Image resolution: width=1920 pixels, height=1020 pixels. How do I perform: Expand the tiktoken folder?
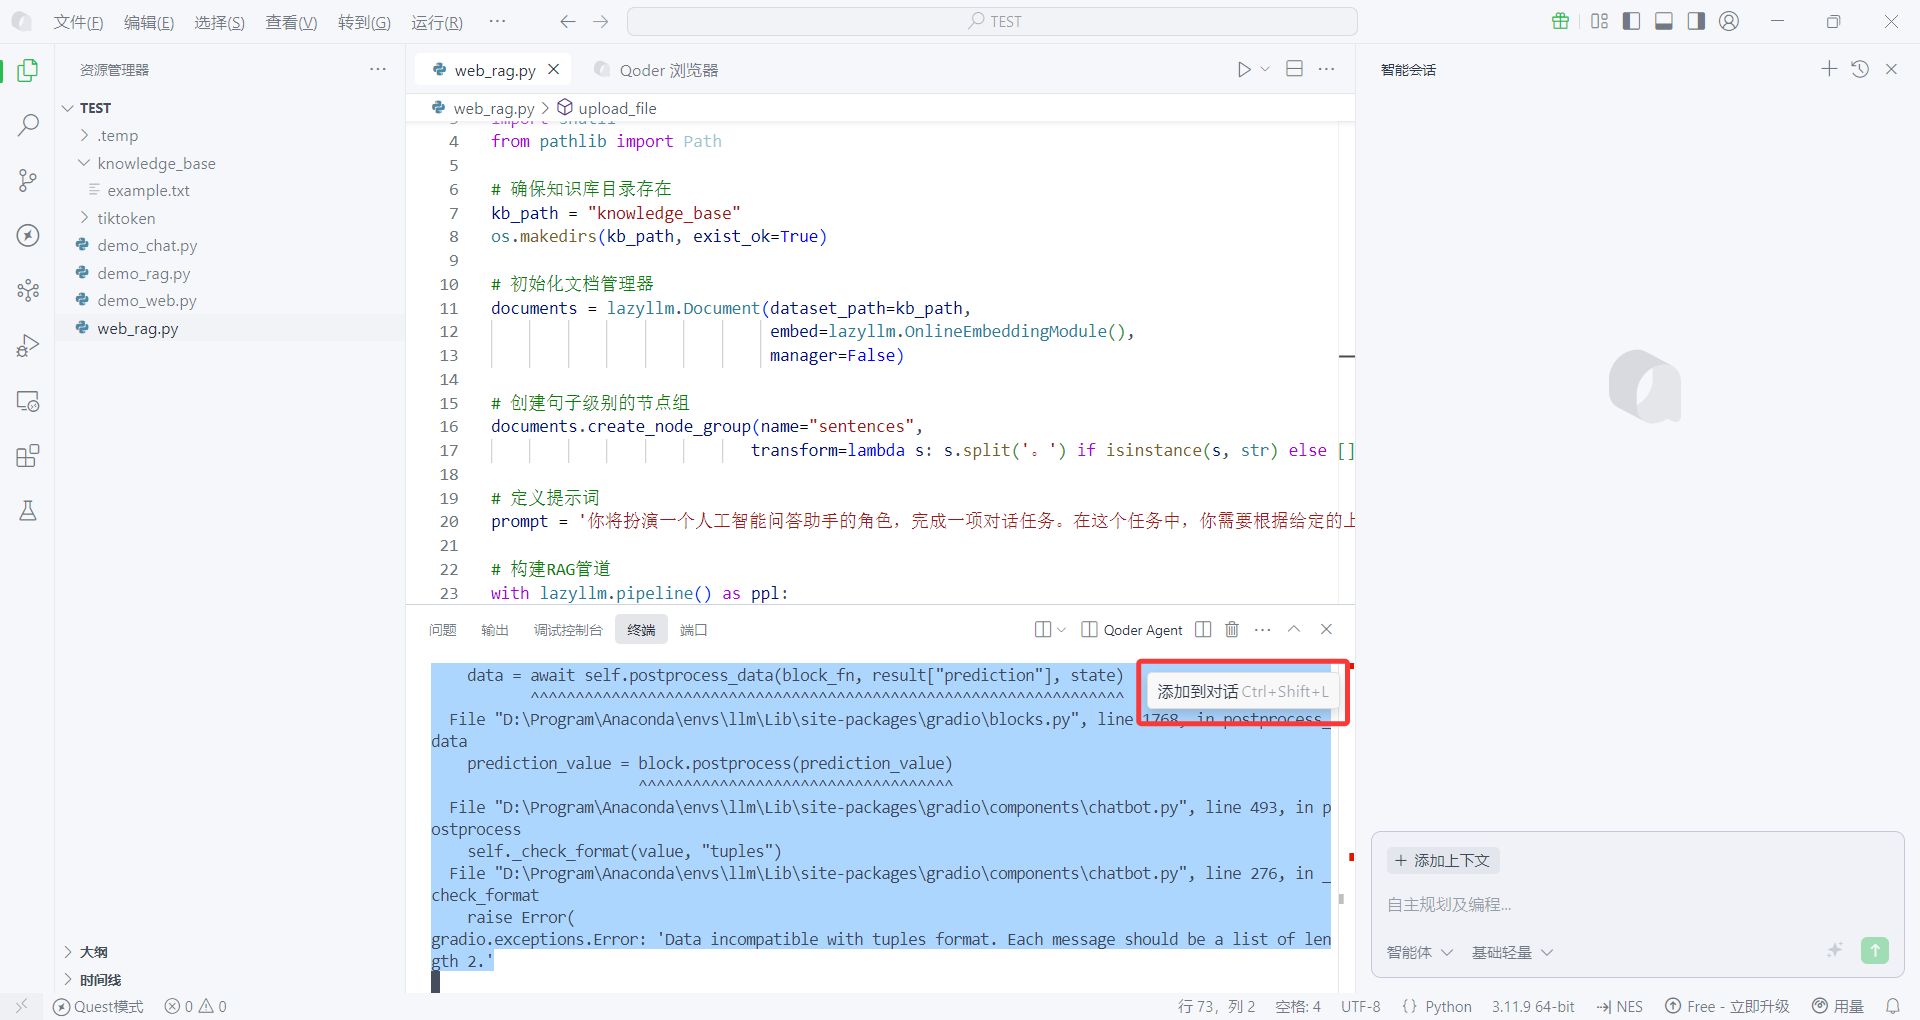[x=84, y=218]
